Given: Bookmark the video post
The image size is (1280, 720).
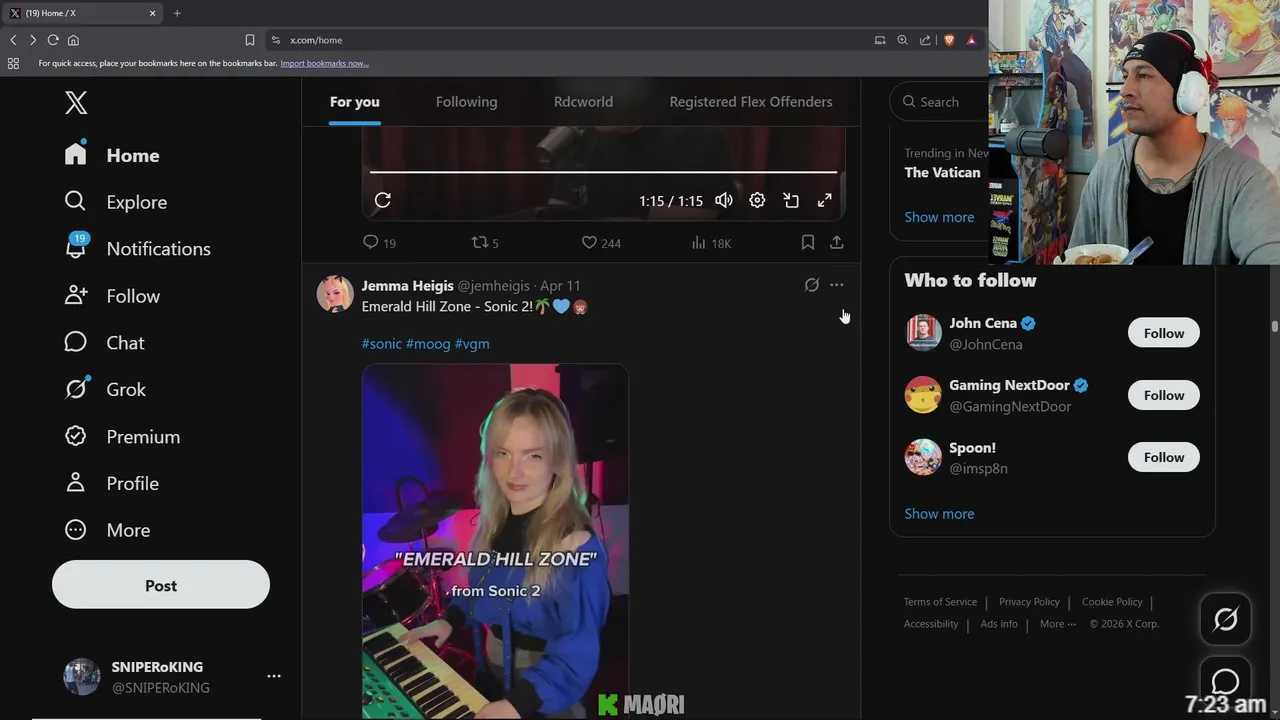Looking at the screenshot, I should tap(808, 242).
